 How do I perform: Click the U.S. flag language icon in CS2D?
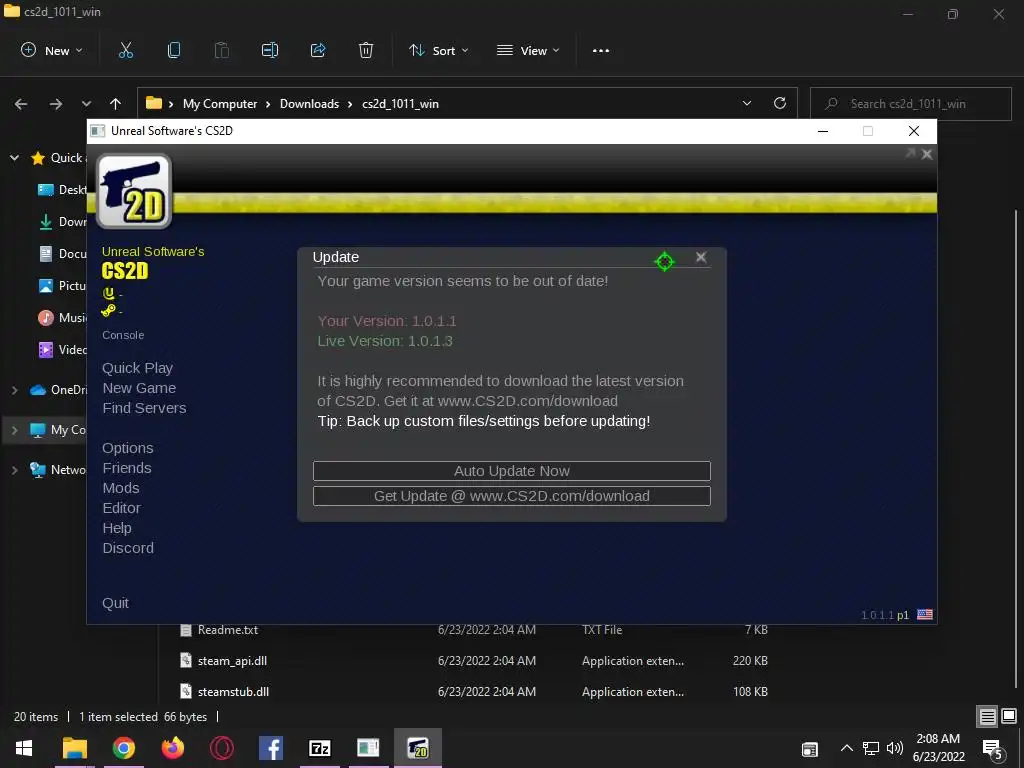coord(925,615)
